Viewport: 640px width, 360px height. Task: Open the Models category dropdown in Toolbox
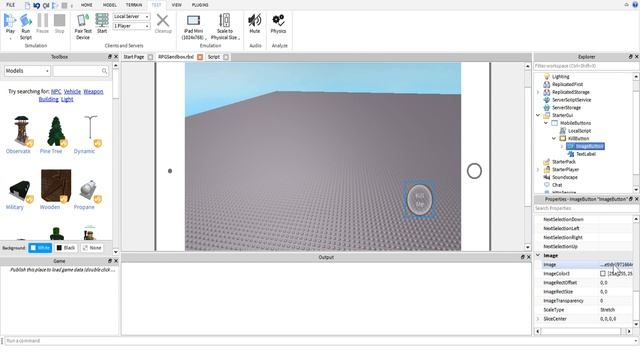(27, 71)
